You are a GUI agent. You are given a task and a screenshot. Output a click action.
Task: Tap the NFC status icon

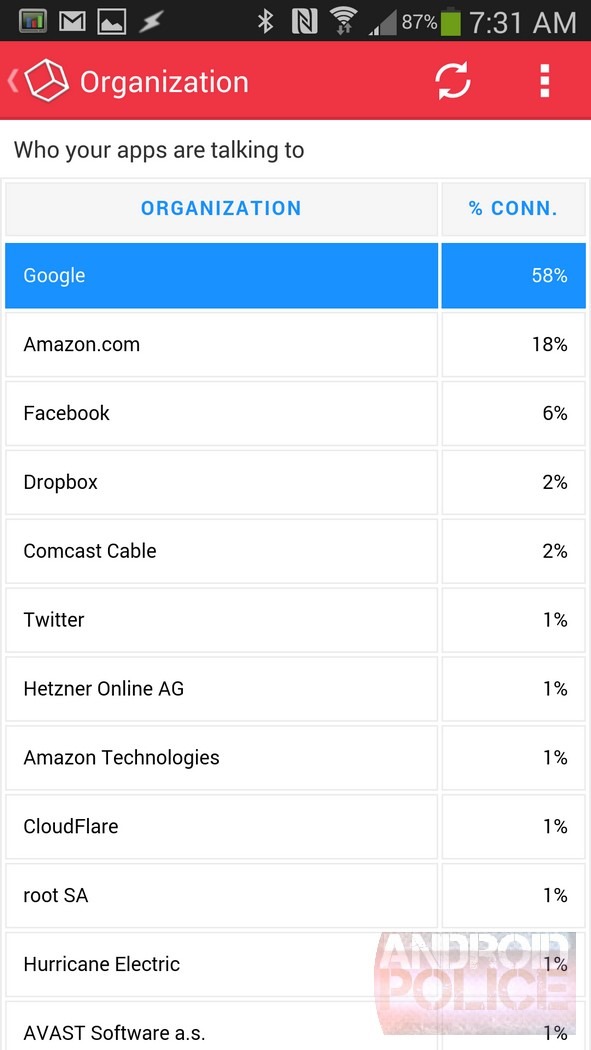(x=305, y=22)
